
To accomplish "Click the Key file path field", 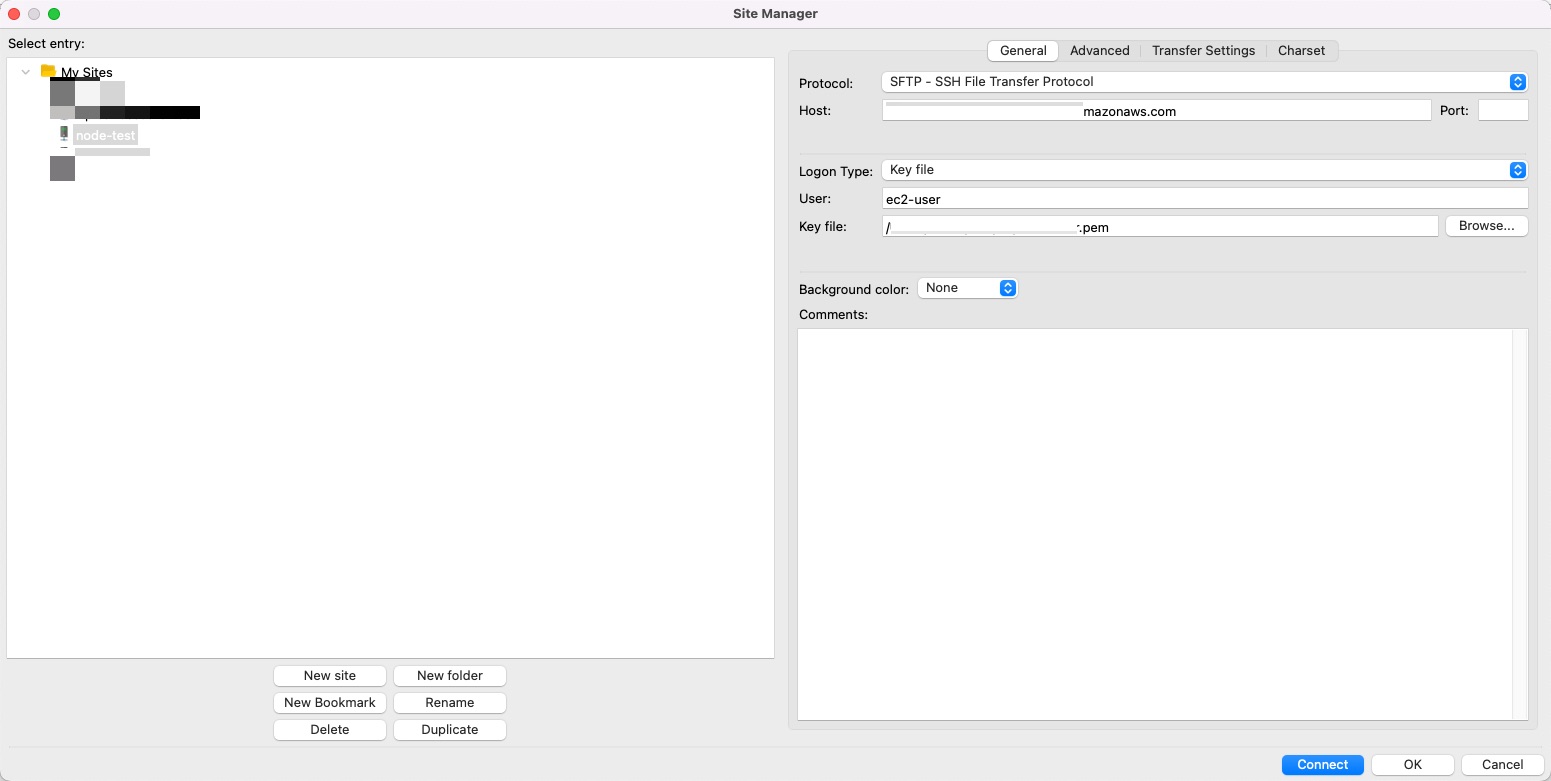I will click(1160, 227).
